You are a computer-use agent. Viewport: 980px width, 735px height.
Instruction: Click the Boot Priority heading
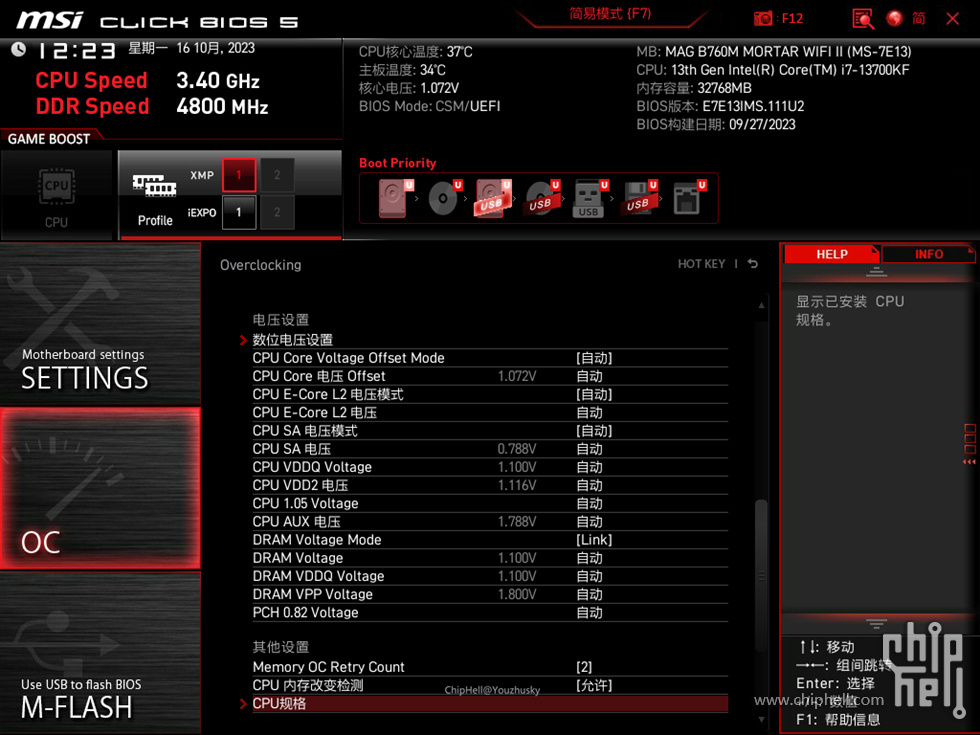(x=398, y=163)
